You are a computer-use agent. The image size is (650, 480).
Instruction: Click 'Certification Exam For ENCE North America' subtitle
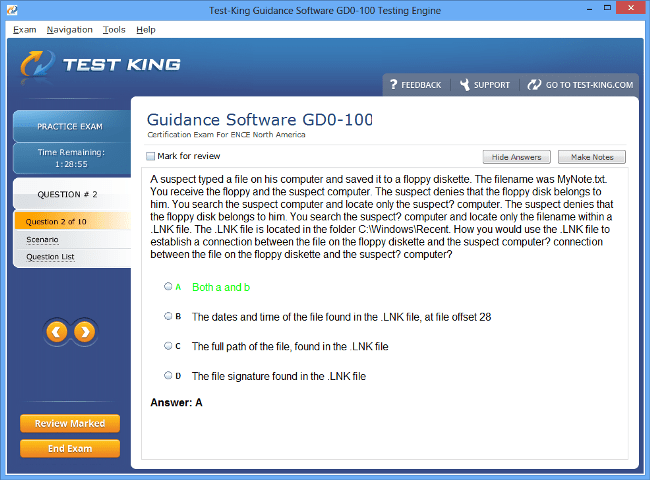226,135
